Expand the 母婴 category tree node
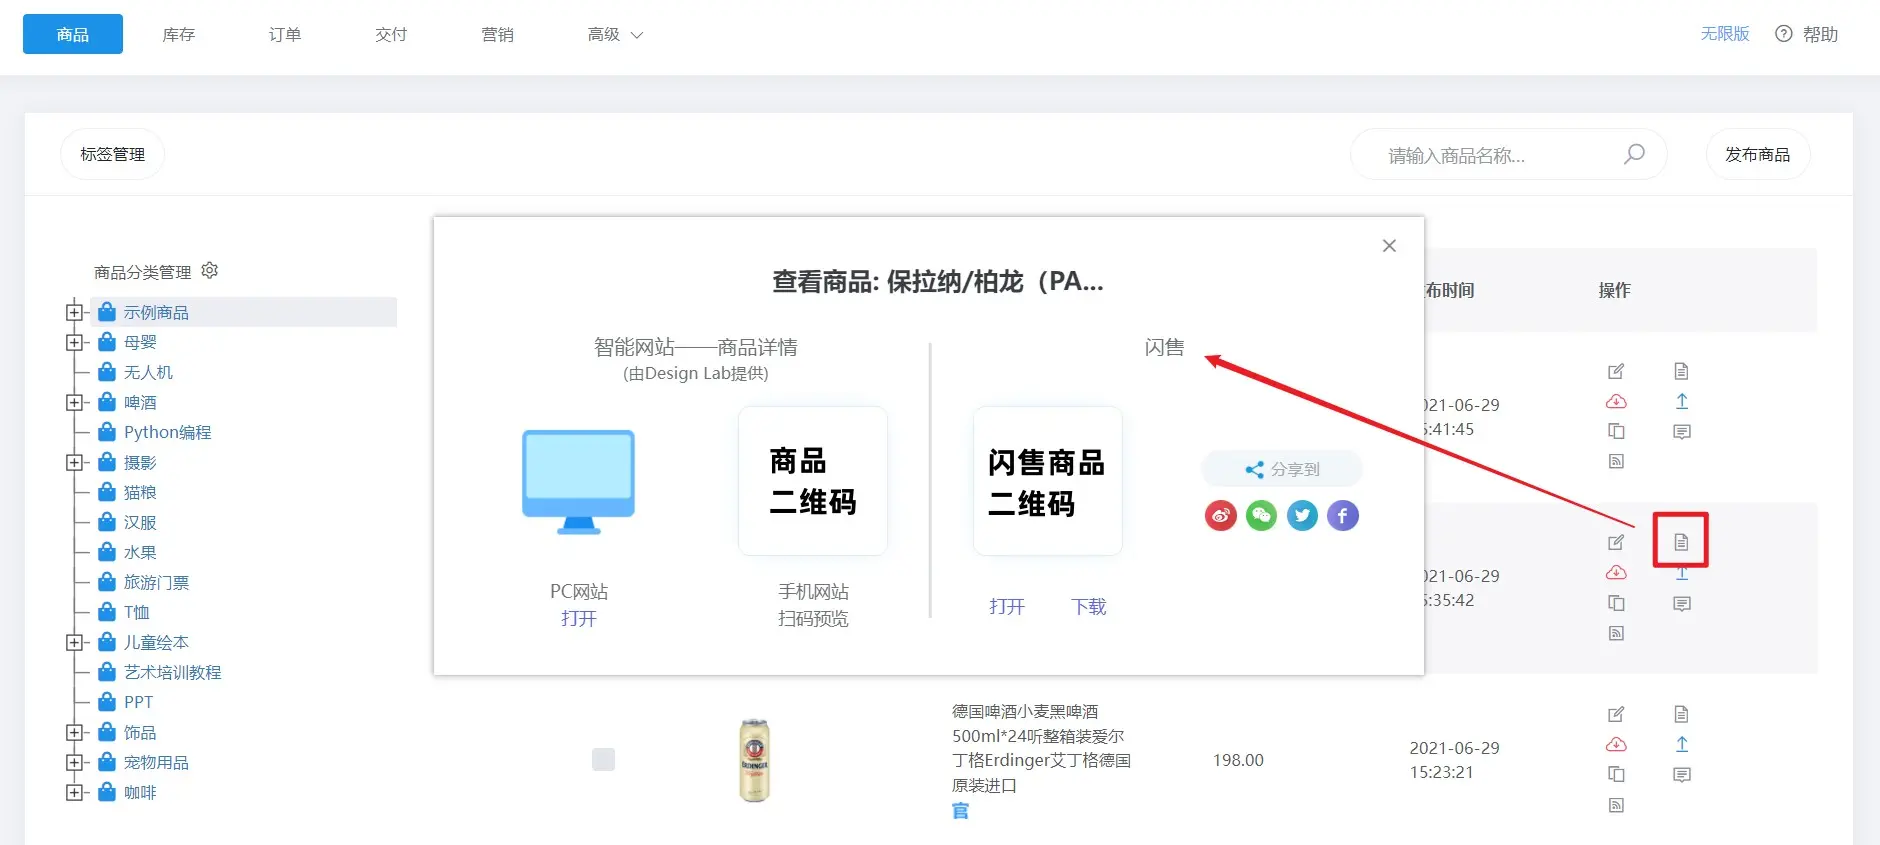 pos(74,342)
